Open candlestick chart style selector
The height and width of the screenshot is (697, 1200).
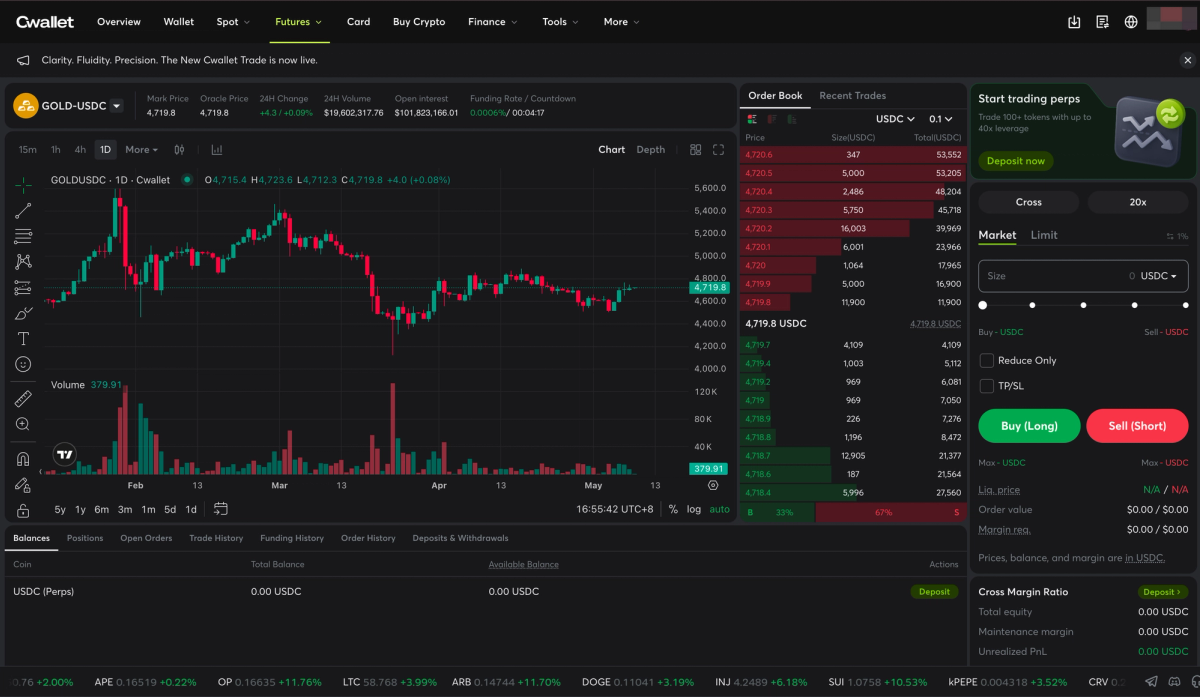pyautogui.click(x=179, y=150)
